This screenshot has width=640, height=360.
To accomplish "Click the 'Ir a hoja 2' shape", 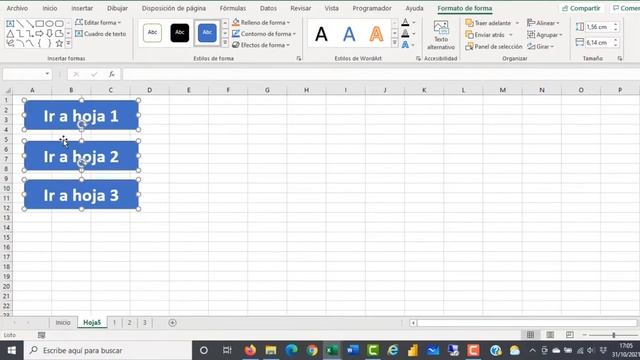I will (81, 156).
